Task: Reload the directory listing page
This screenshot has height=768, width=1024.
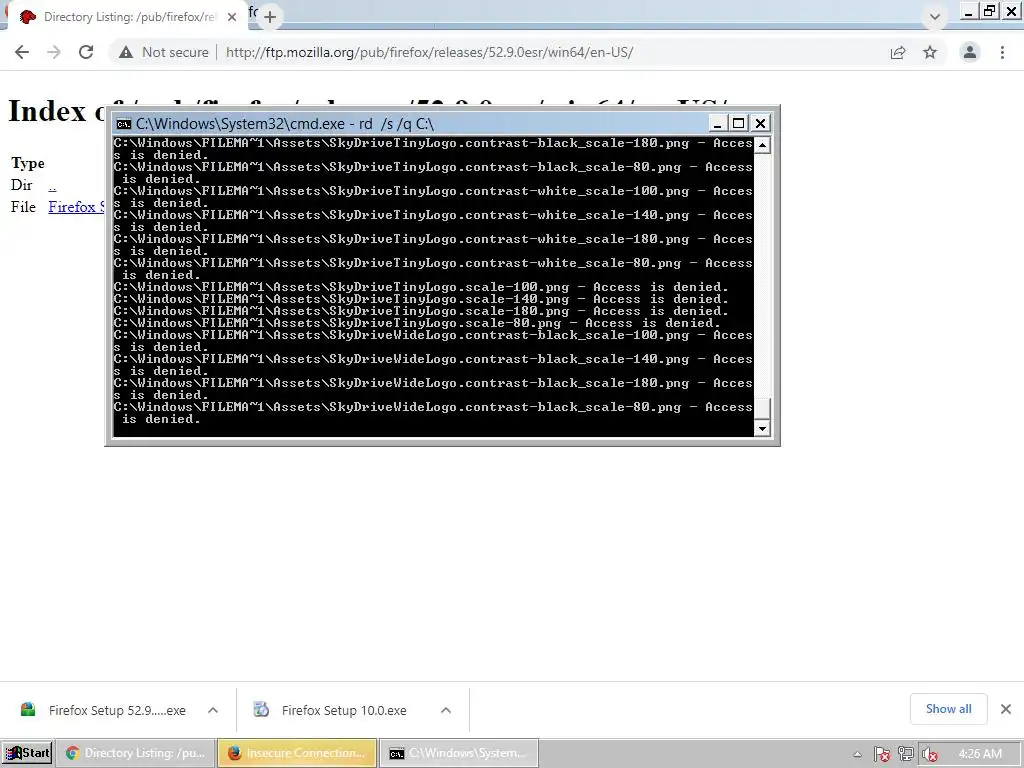Action: click(x=86, y=52)
